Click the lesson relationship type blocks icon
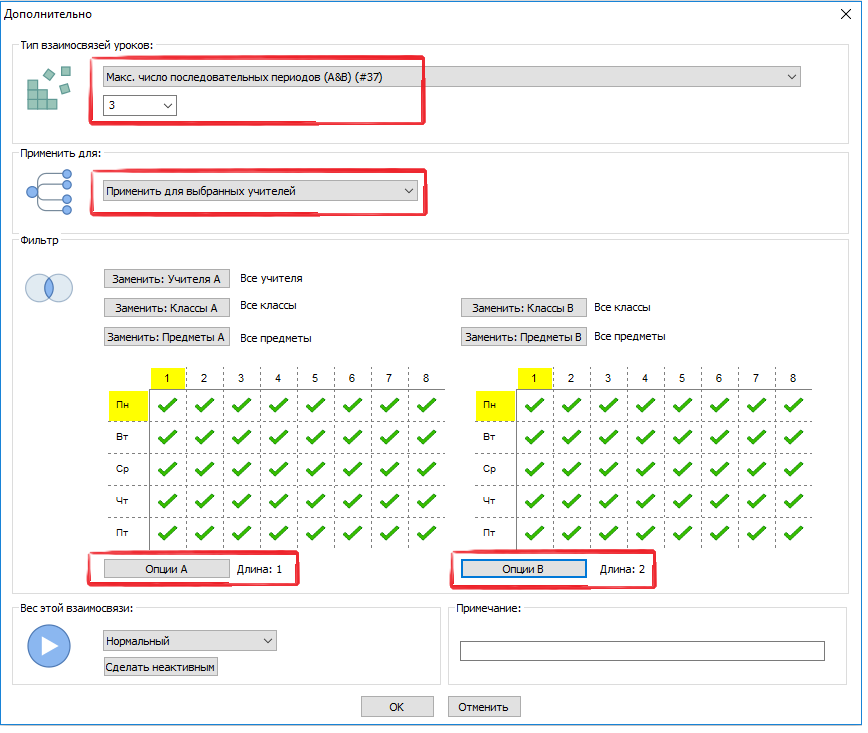The height and width of the screenshot is (733, 868). point(49,87)
